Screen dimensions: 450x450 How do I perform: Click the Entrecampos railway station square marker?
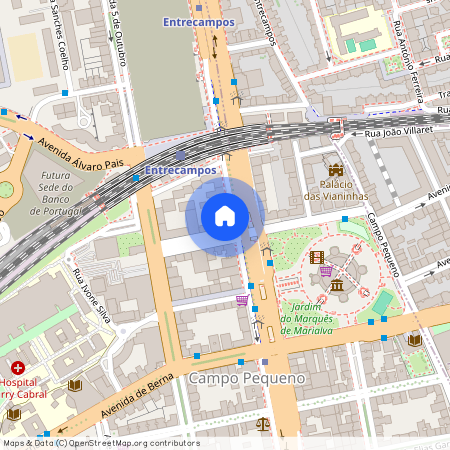pyautogui.click(x=180, y=155)
